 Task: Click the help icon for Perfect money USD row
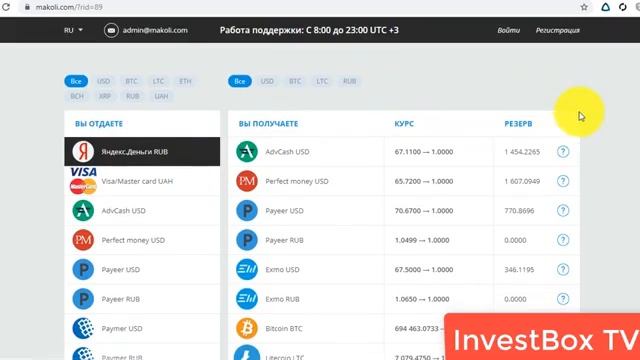tap(563, 181)
